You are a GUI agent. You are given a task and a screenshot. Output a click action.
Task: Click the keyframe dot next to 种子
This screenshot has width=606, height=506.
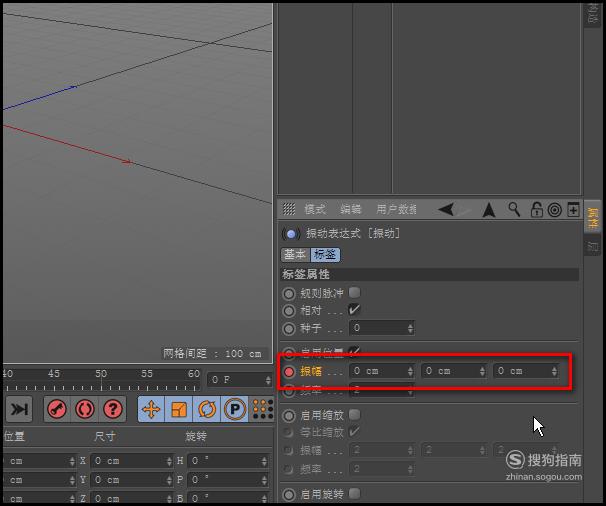pos(289,329)
